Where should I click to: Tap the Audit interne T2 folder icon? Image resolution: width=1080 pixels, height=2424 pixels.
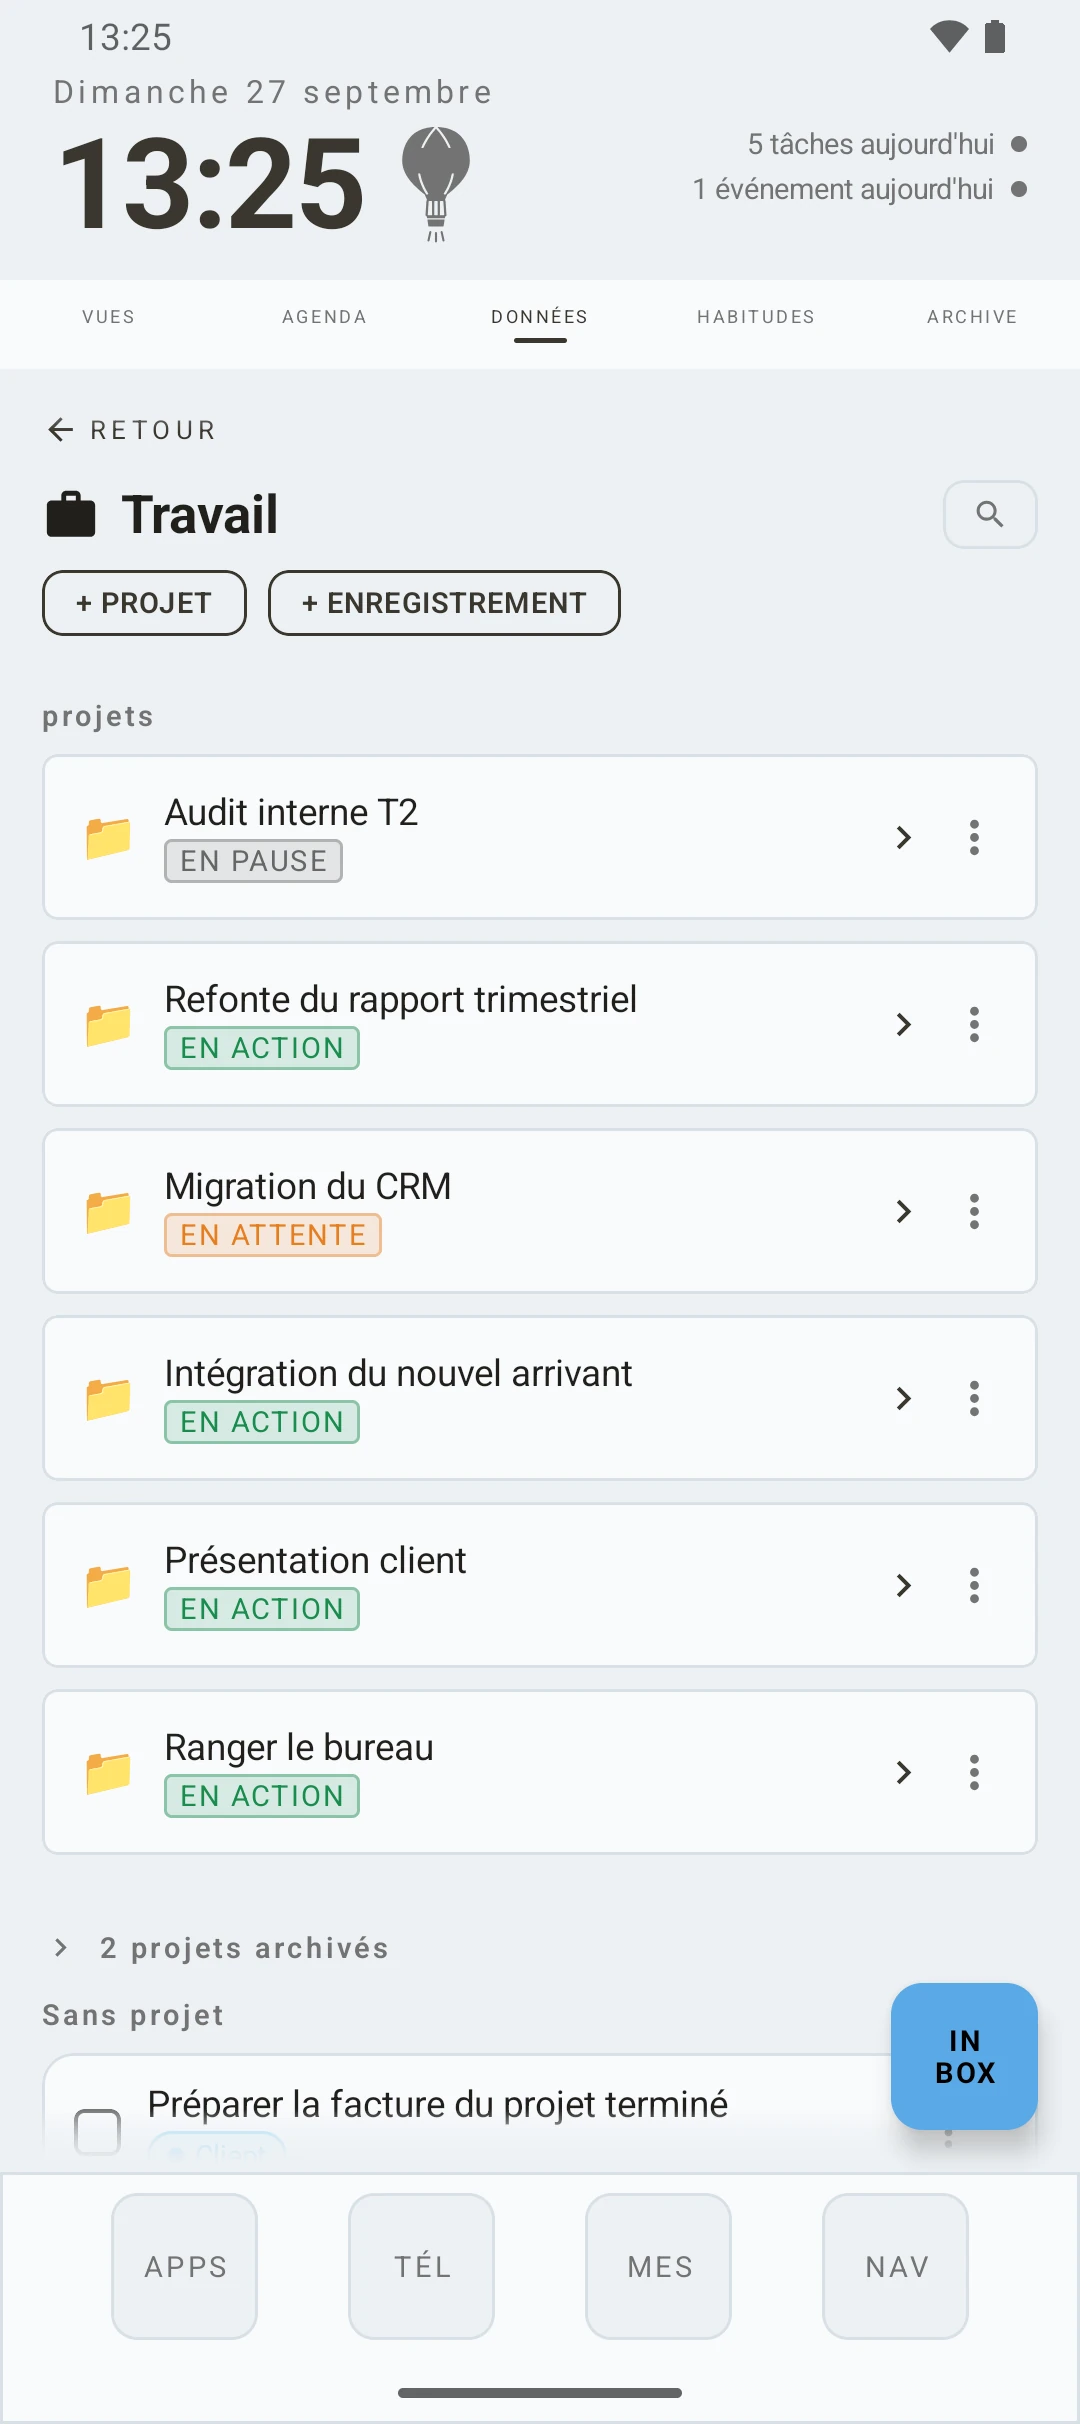[108, 838]
